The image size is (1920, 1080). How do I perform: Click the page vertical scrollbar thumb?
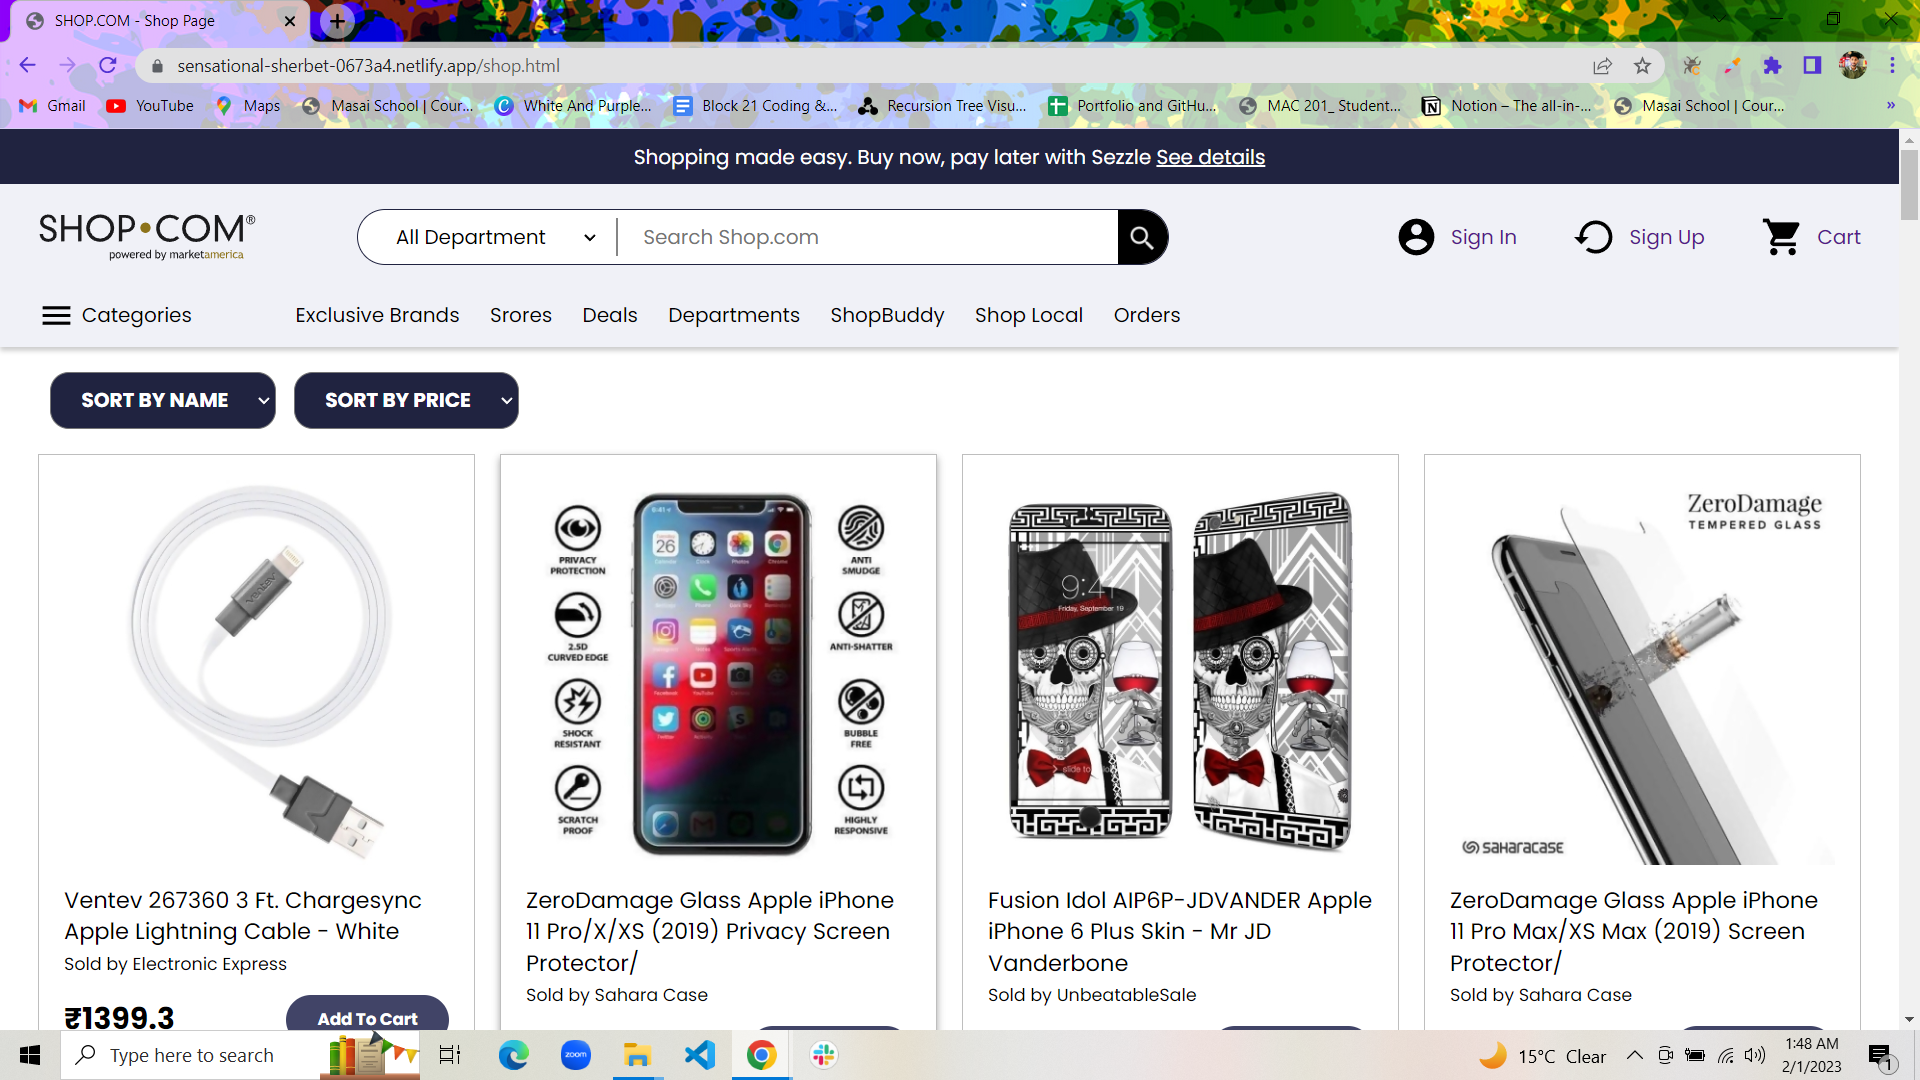click(1909, 185)
